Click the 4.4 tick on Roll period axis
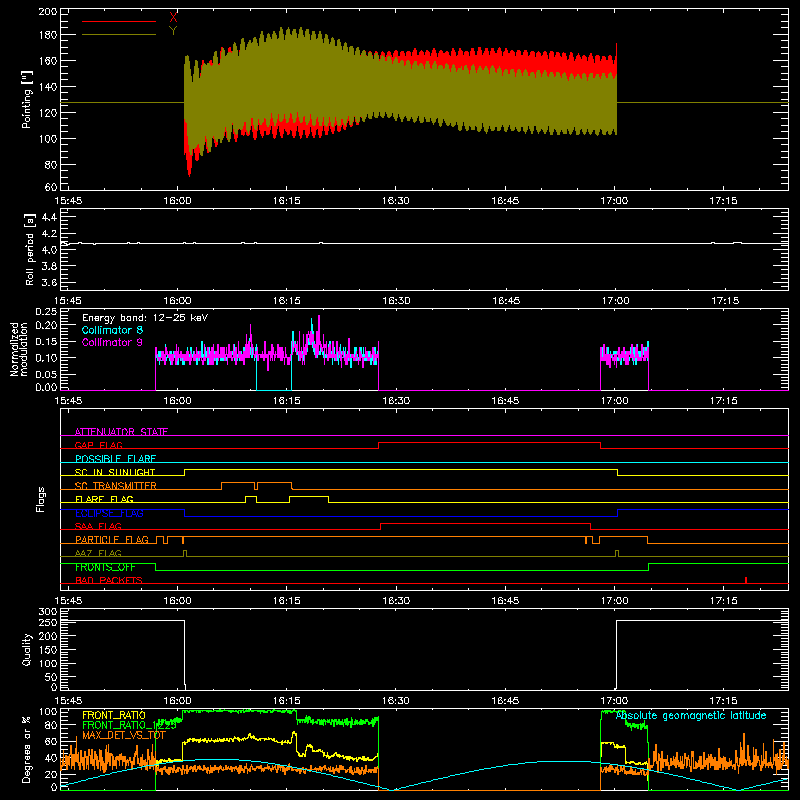This screenshot has width=800, height=800. pyautogui.click(x=49, y=217)
